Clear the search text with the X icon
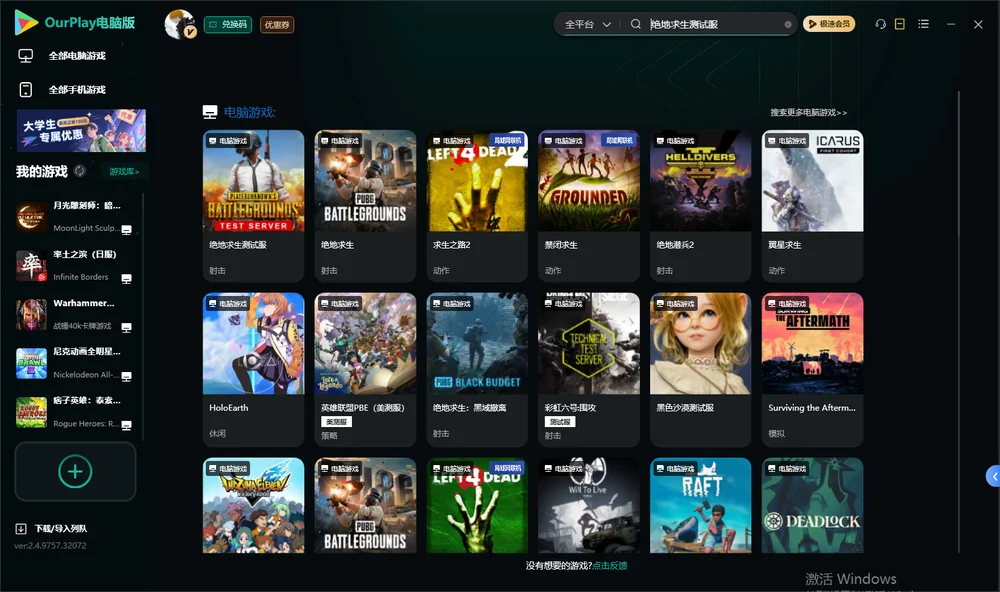The image size is (1000, 592). [788, 25]
